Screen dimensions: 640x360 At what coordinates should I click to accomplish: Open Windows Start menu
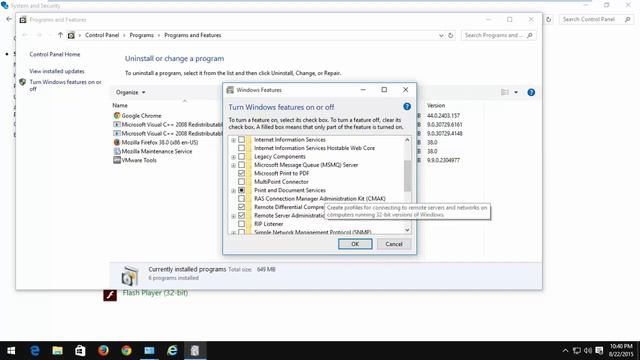click(11, 351)
